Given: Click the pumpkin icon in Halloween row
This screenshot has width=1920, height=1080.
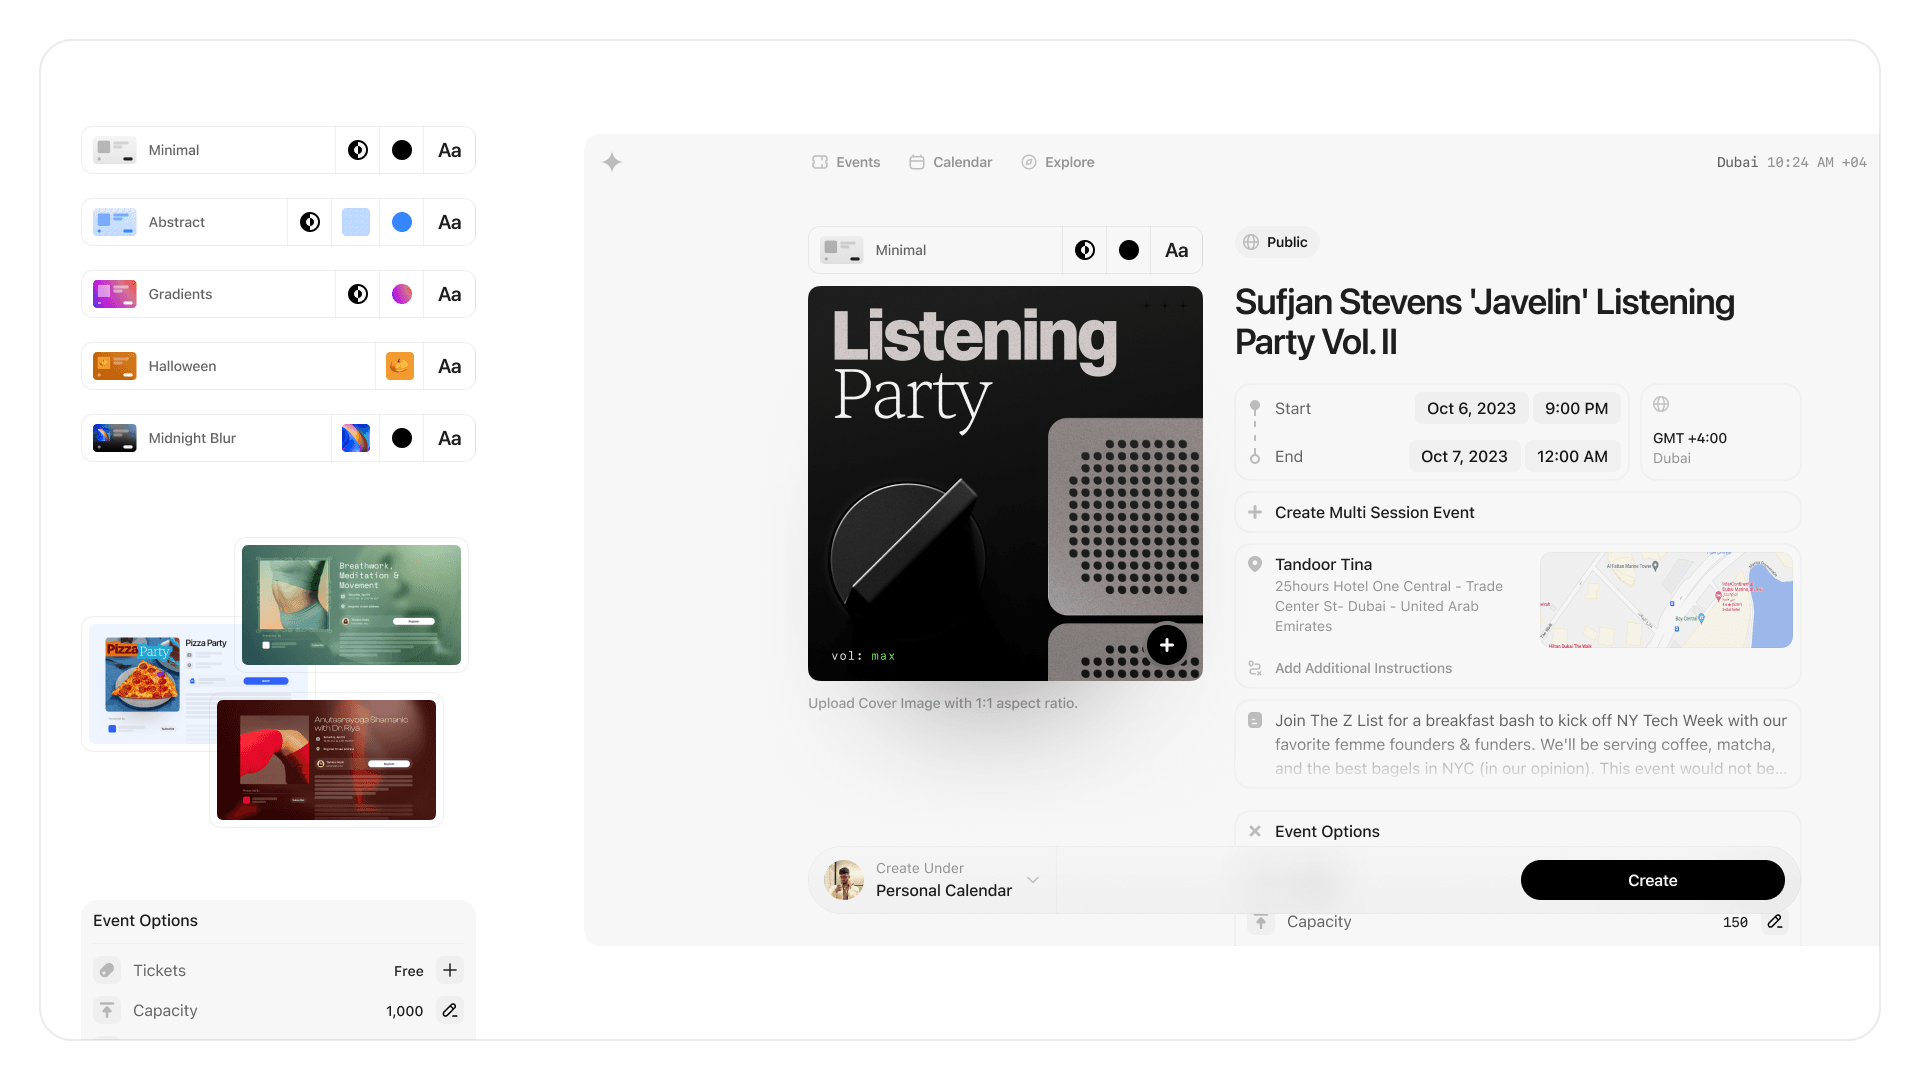Looking at the screenshot, I should 400,366.
